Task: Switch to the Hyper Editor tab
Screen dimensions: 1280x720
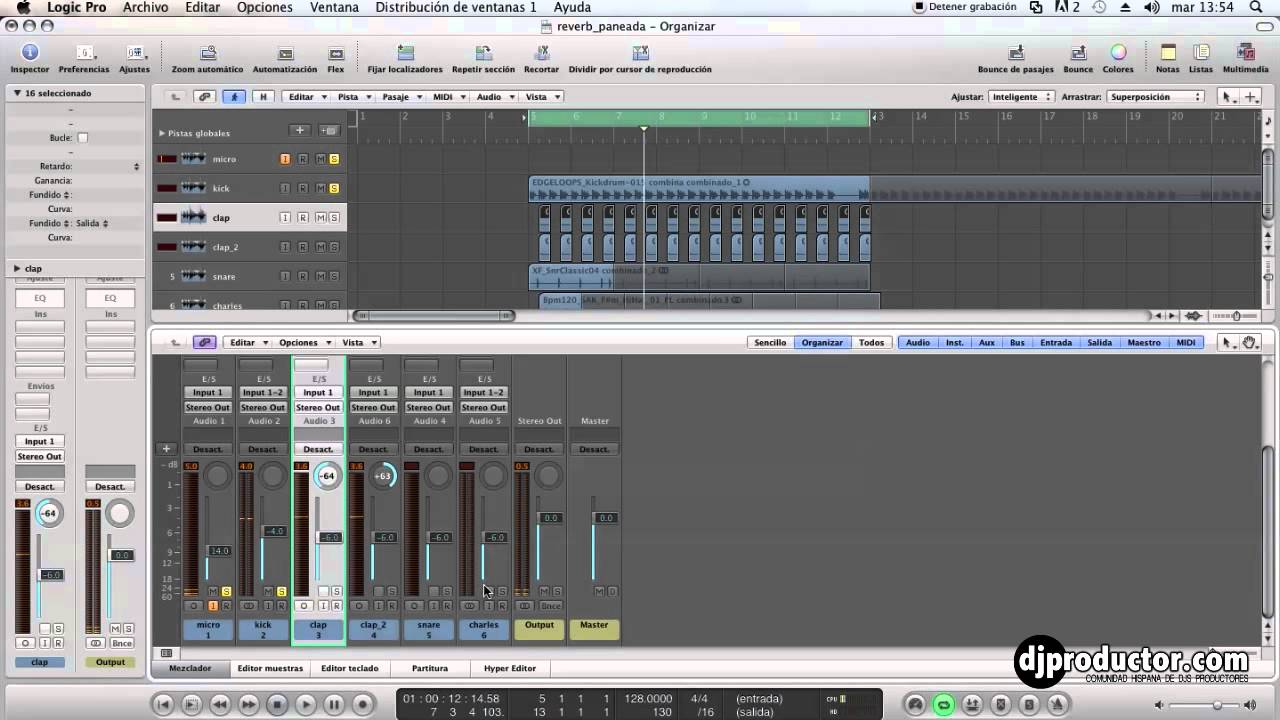Action: 510,668
